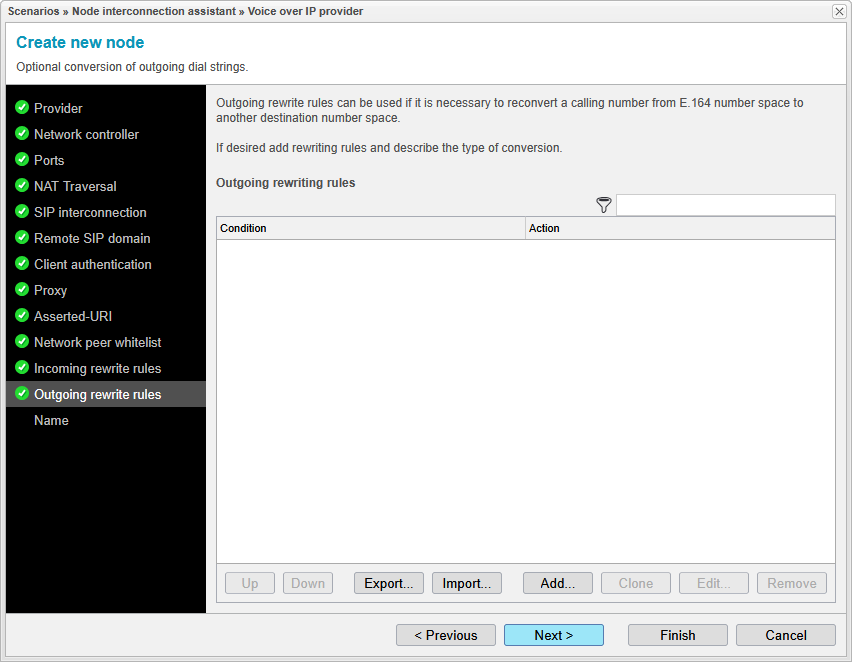Open the Scenarios breadcrumb link
This screenshot has height=662, width=852.
tap(33, 11)
